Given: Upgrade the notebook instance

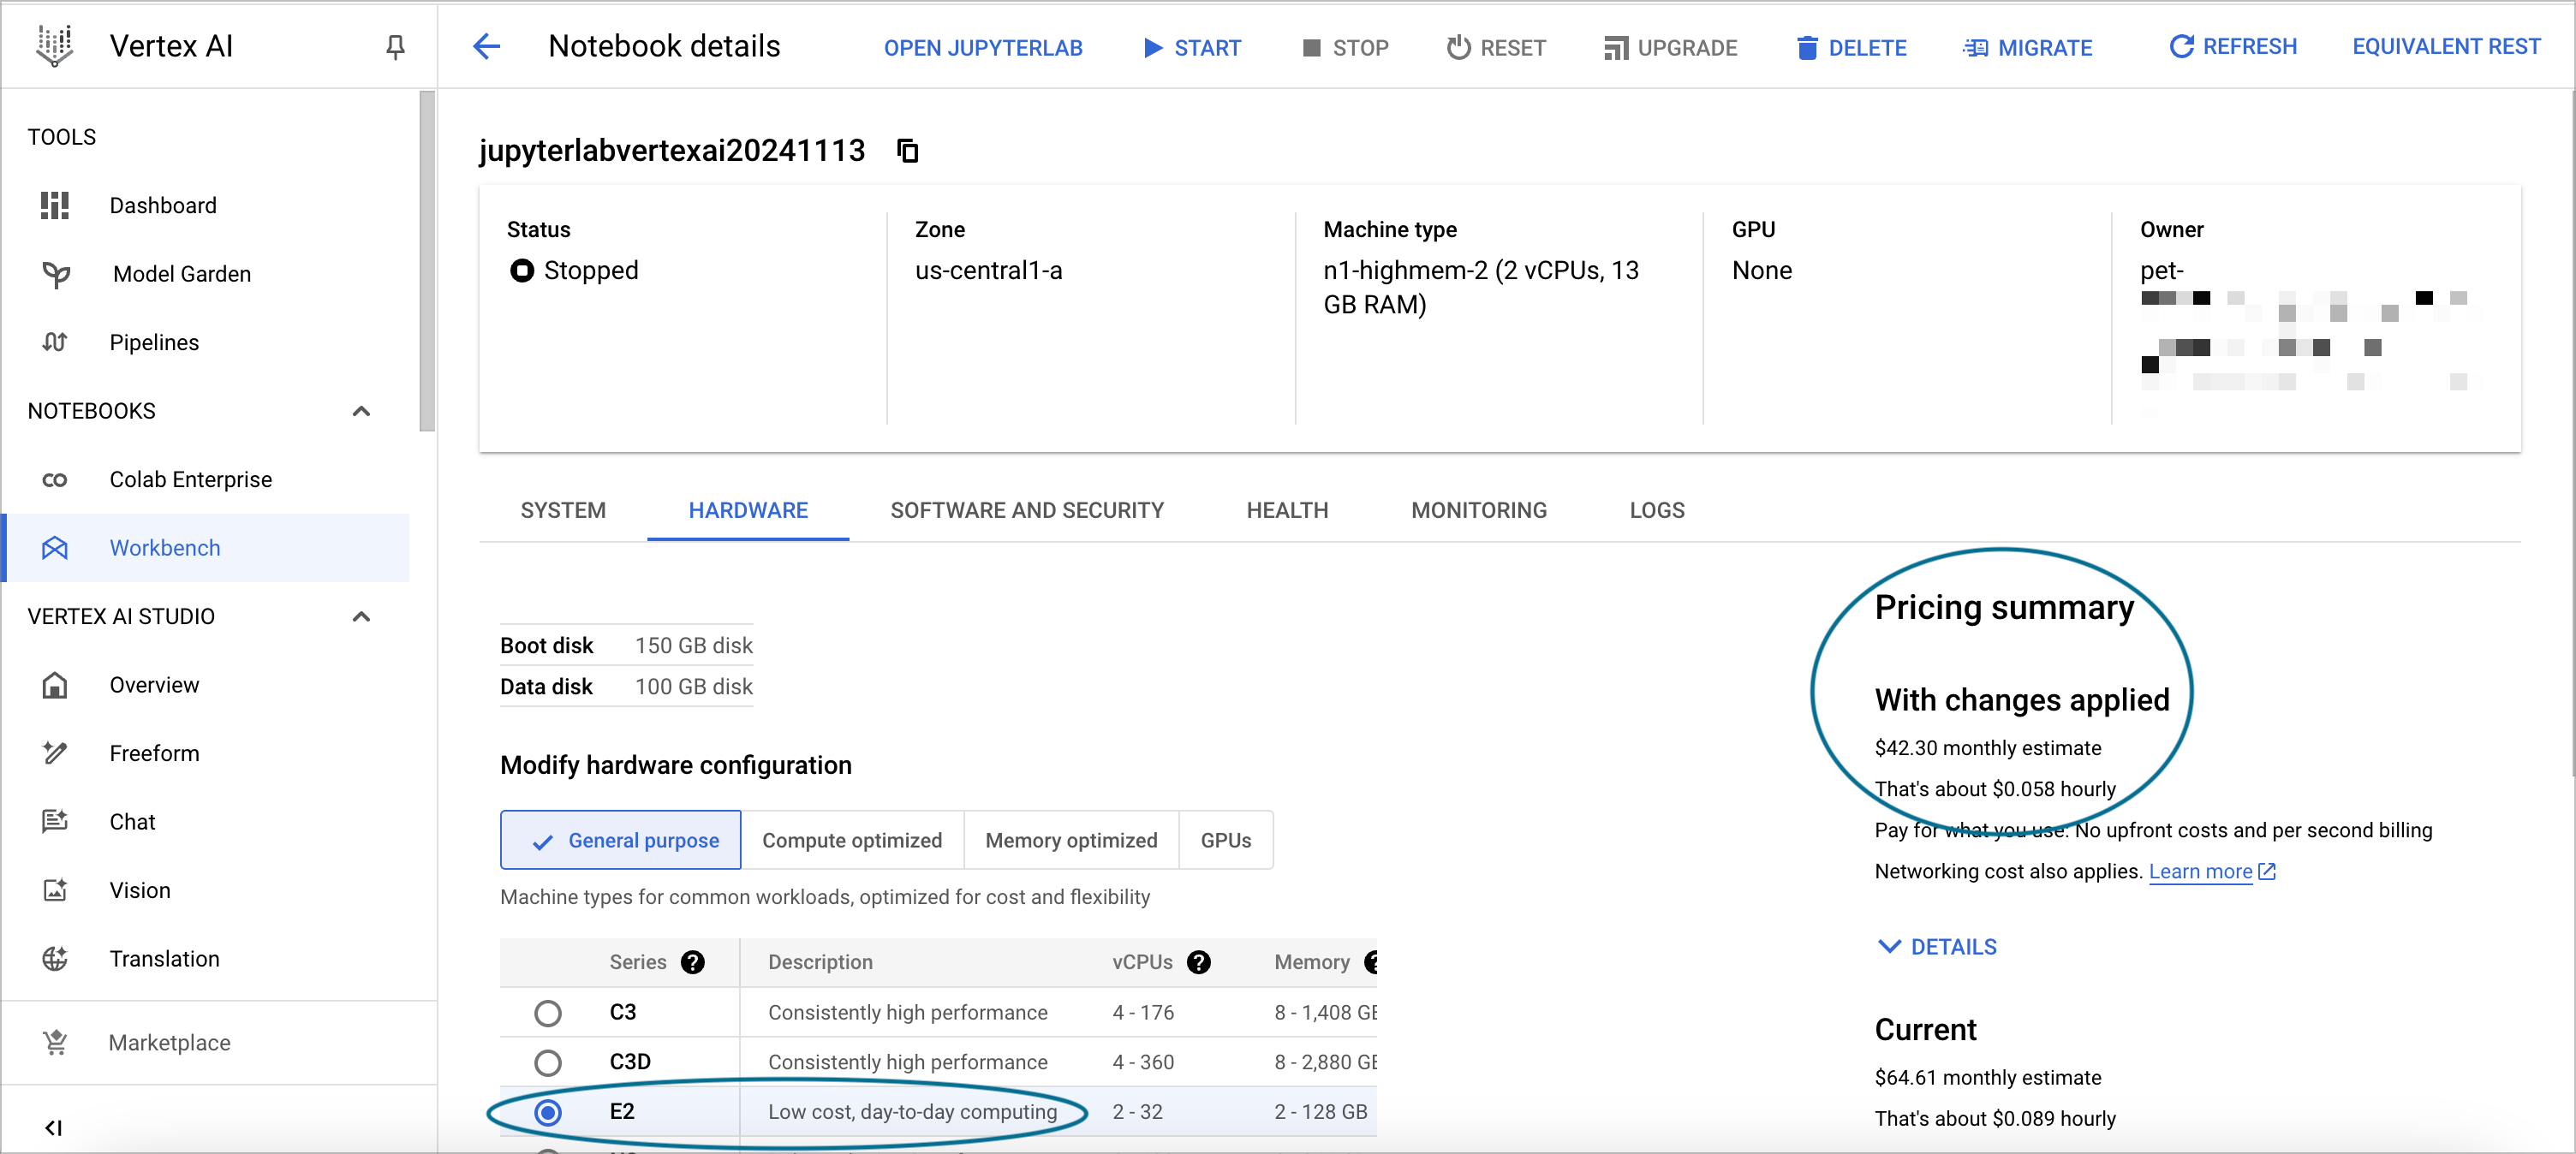Looking at the screenshot, I should 1670,47.
